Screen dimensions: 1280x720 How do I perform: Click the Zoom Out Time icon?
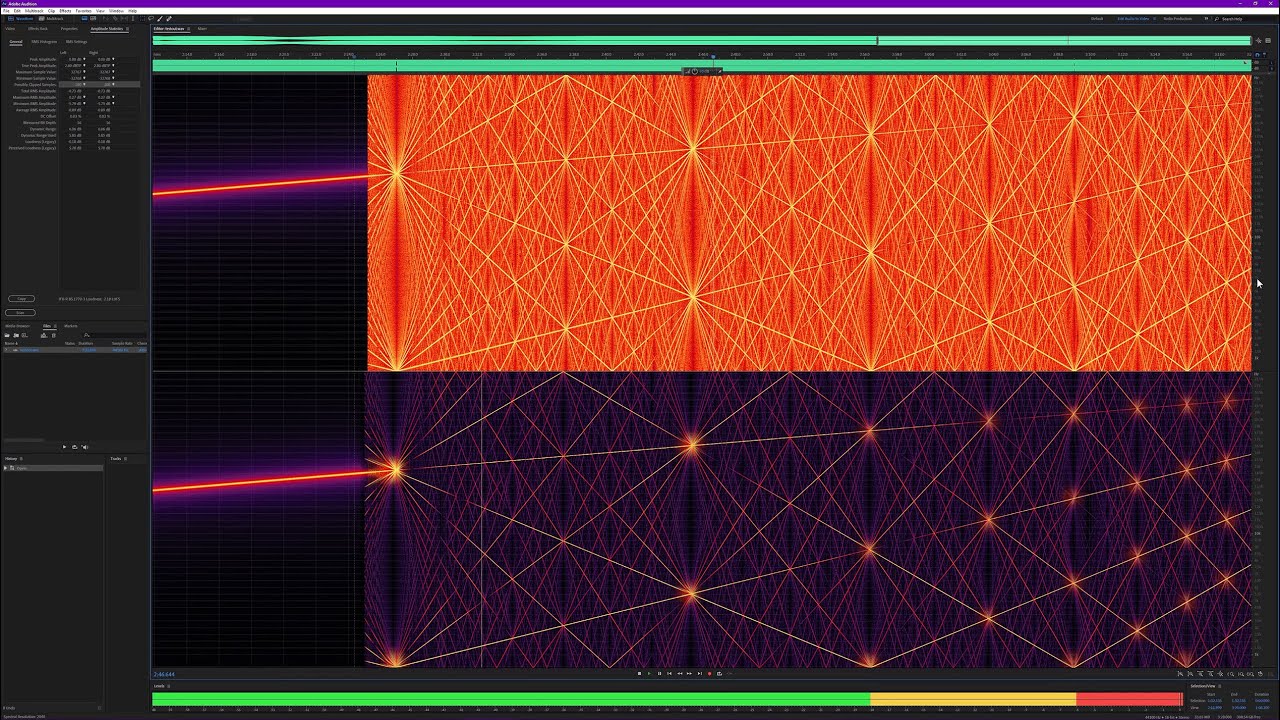coord(1210,674)
